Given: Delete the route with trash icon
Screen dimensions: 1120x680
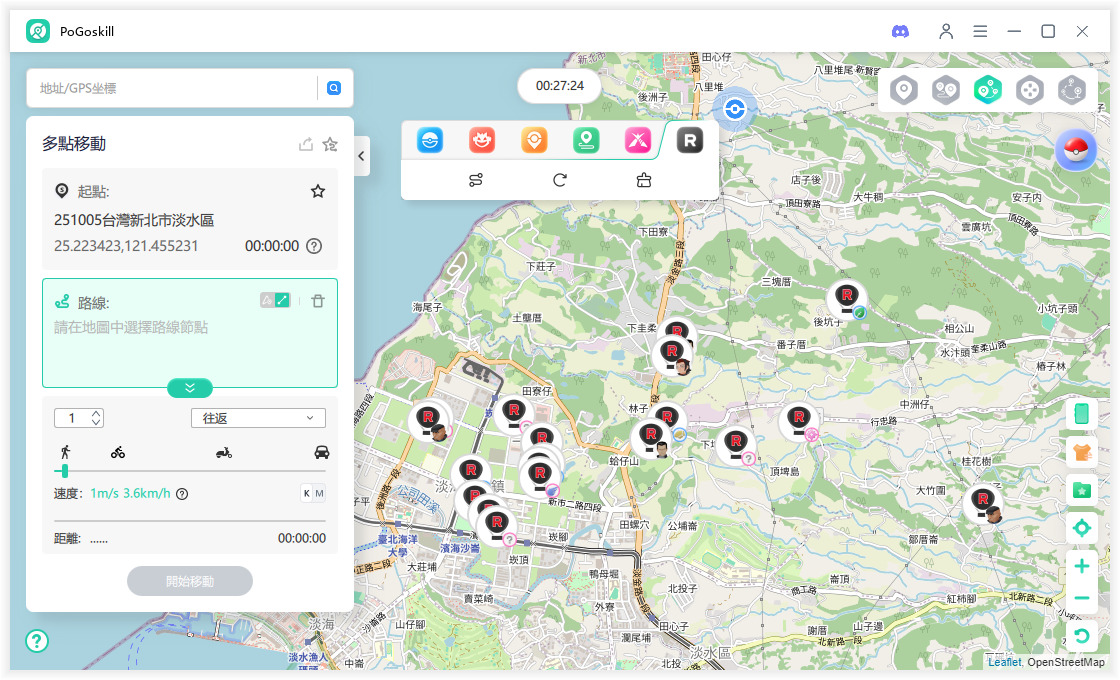Looking at the screenshot, I should 317,301.
